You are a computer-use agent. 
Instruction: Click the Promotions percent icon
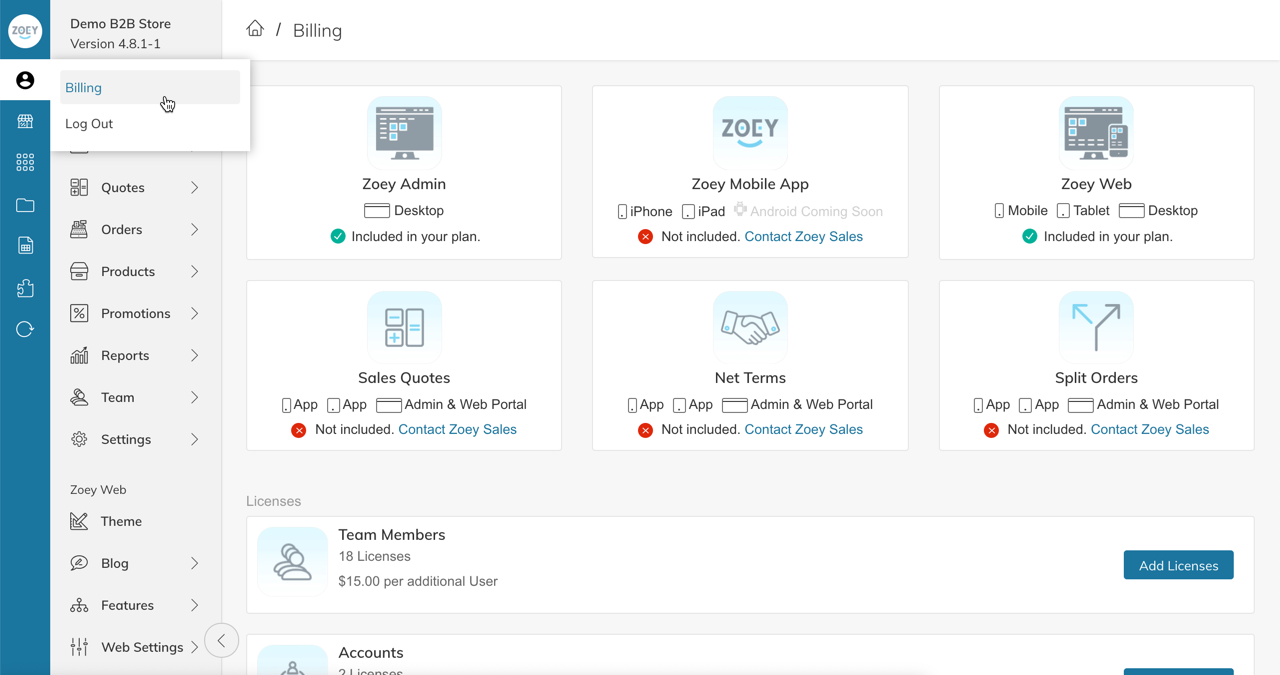tap(79, 313)
